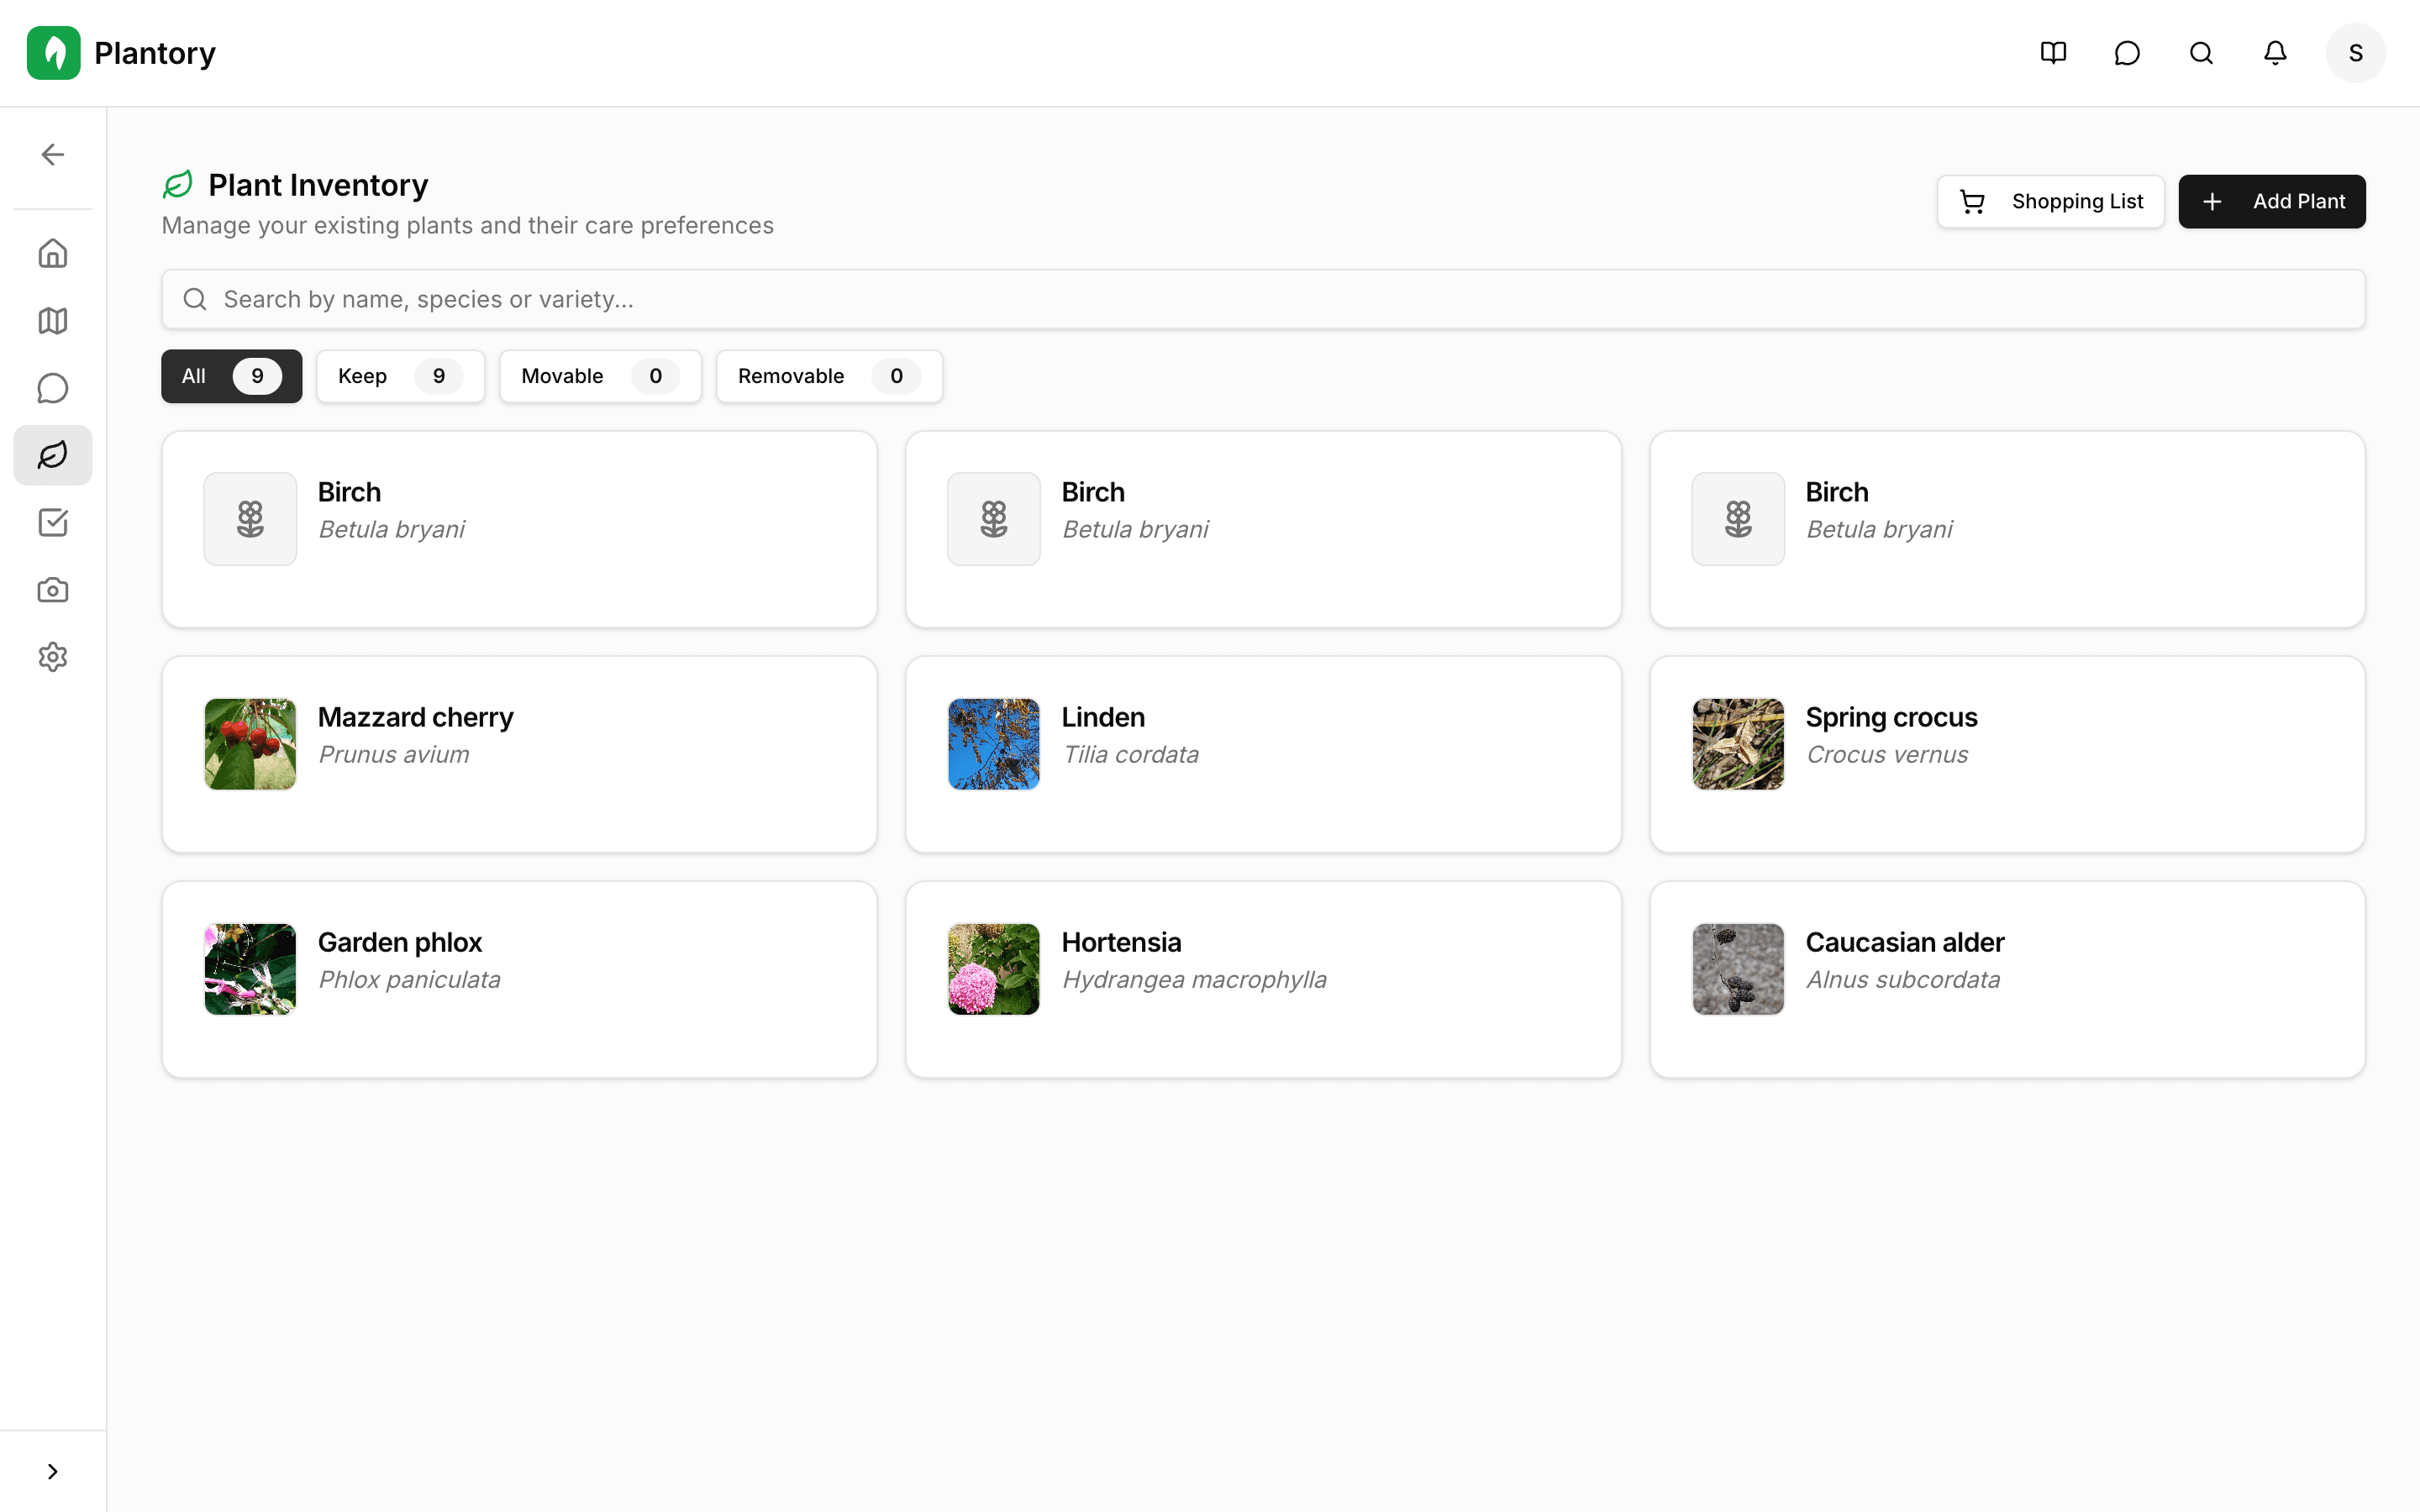
Task: Select the tasks checkbox icon in the sidebar
Action: pyautogui.click(x=52, y=522)
